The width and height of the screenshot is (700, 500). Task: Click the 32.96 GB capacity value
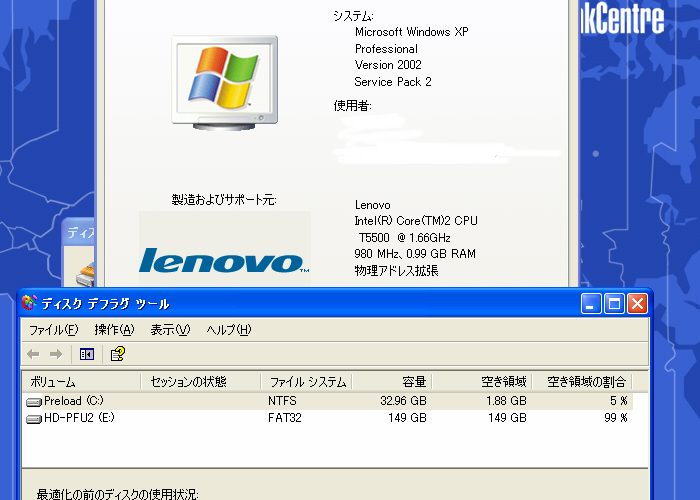click(x=404, y=401)
